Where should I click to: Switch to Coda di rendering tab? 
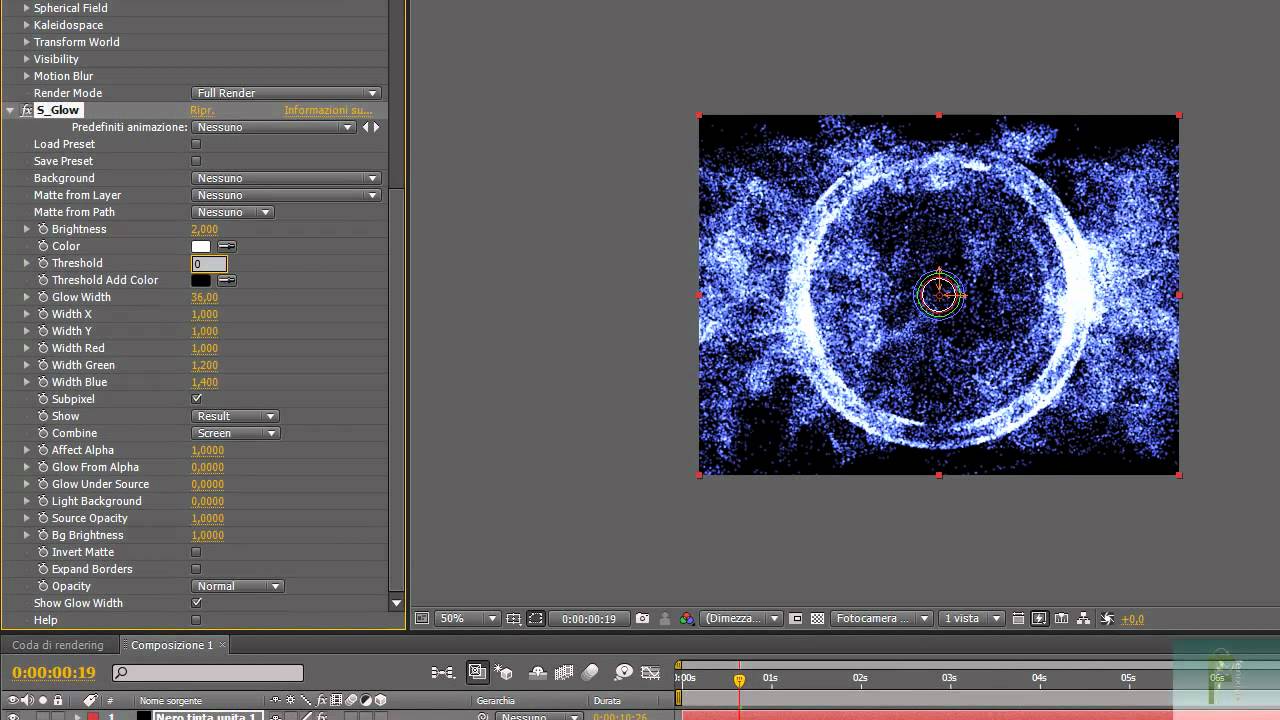click(58, 645)
